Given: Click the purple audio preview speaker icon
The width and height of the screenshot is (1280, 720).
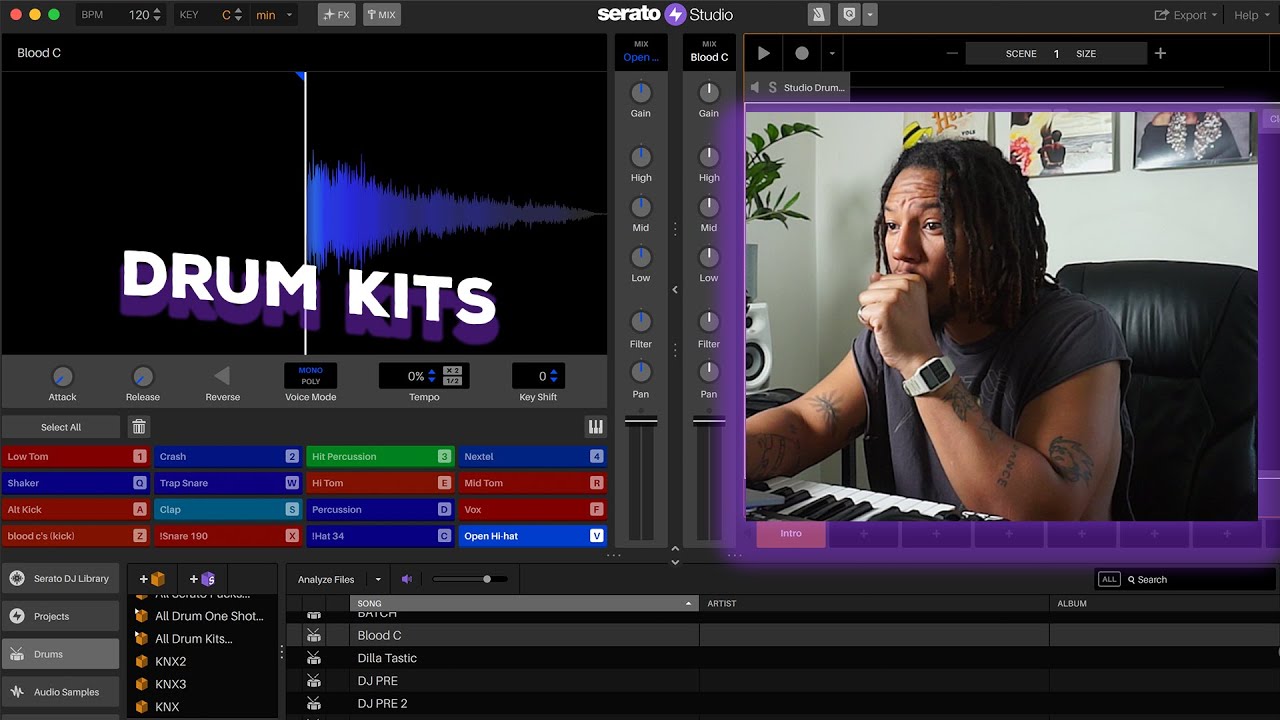Looking at the screenshot, I should (x=407, y=579).
